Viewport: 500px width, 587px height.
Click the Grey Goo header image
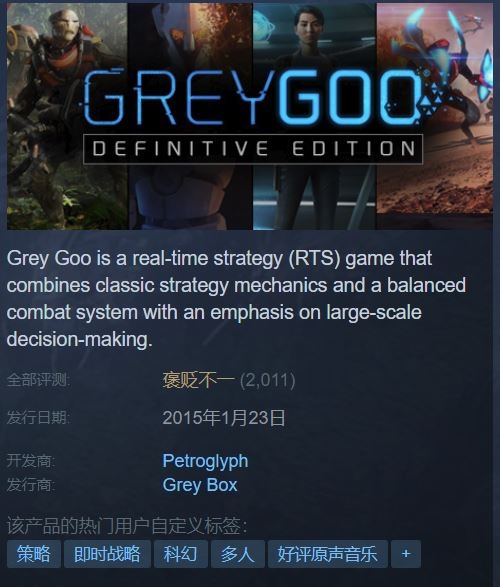(x=250, y=116)
